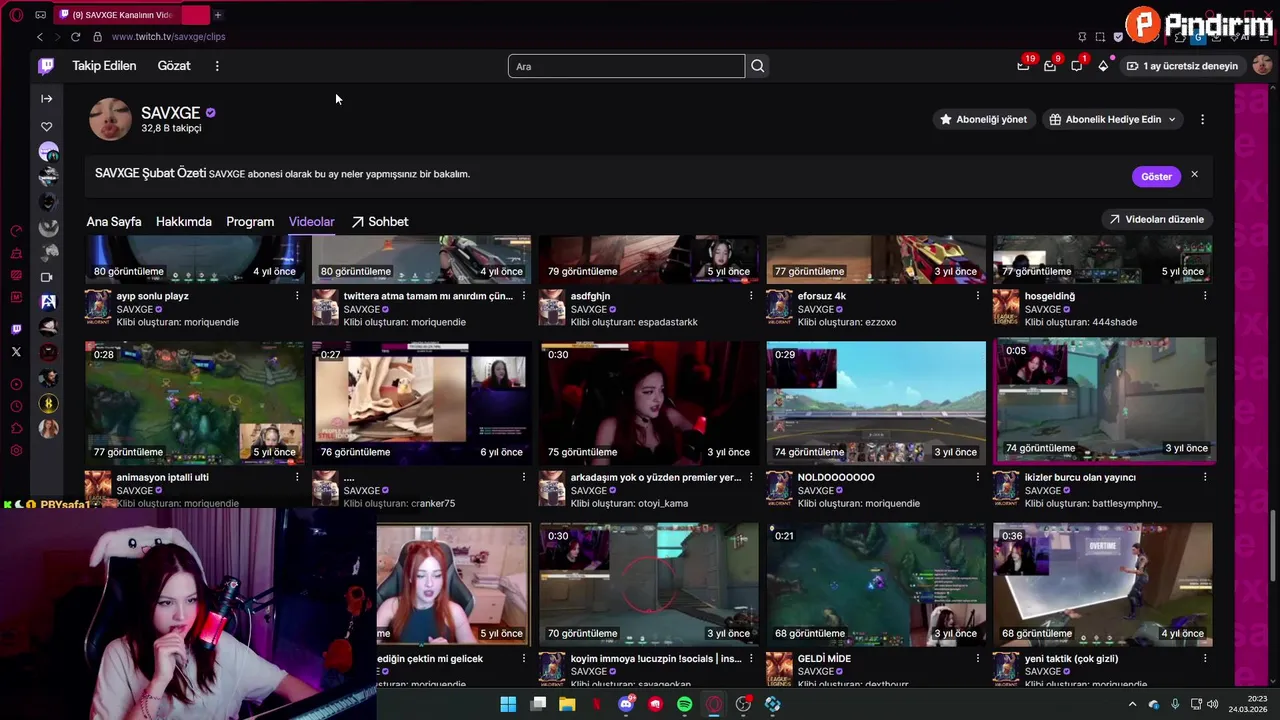Switch to Ana Sayfa tab
Image resolution: width=1280 pixels, height=720 pixels.
pos(114,222)
